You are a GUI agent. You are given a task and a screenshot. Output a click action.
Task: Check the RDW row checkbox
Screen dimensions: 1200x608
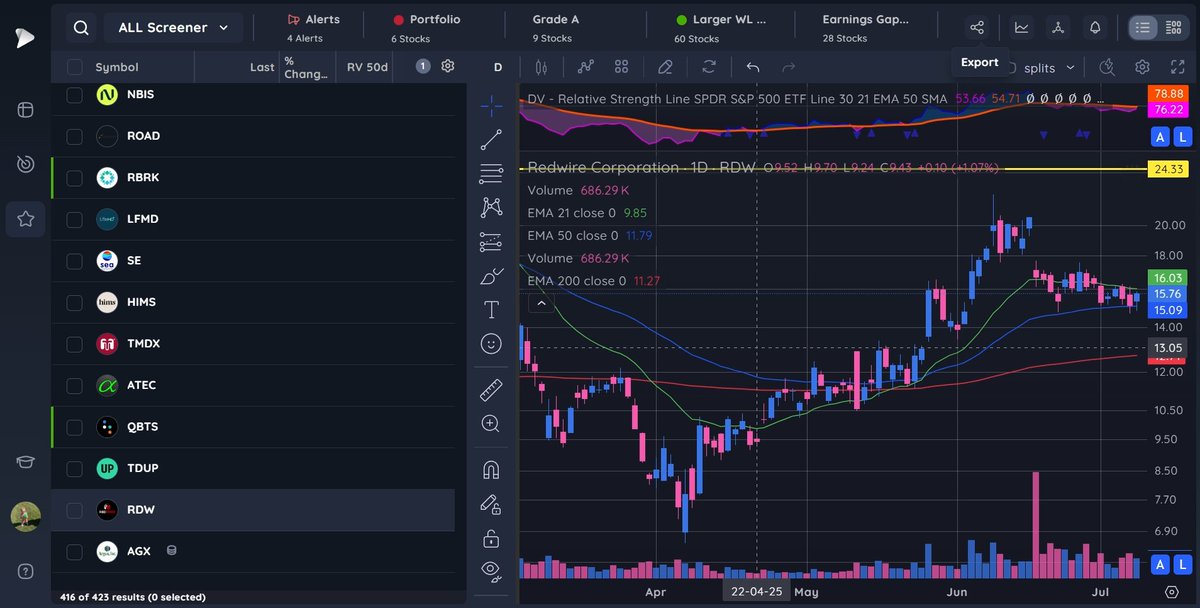pyautogui.click(x=74, y=510)
